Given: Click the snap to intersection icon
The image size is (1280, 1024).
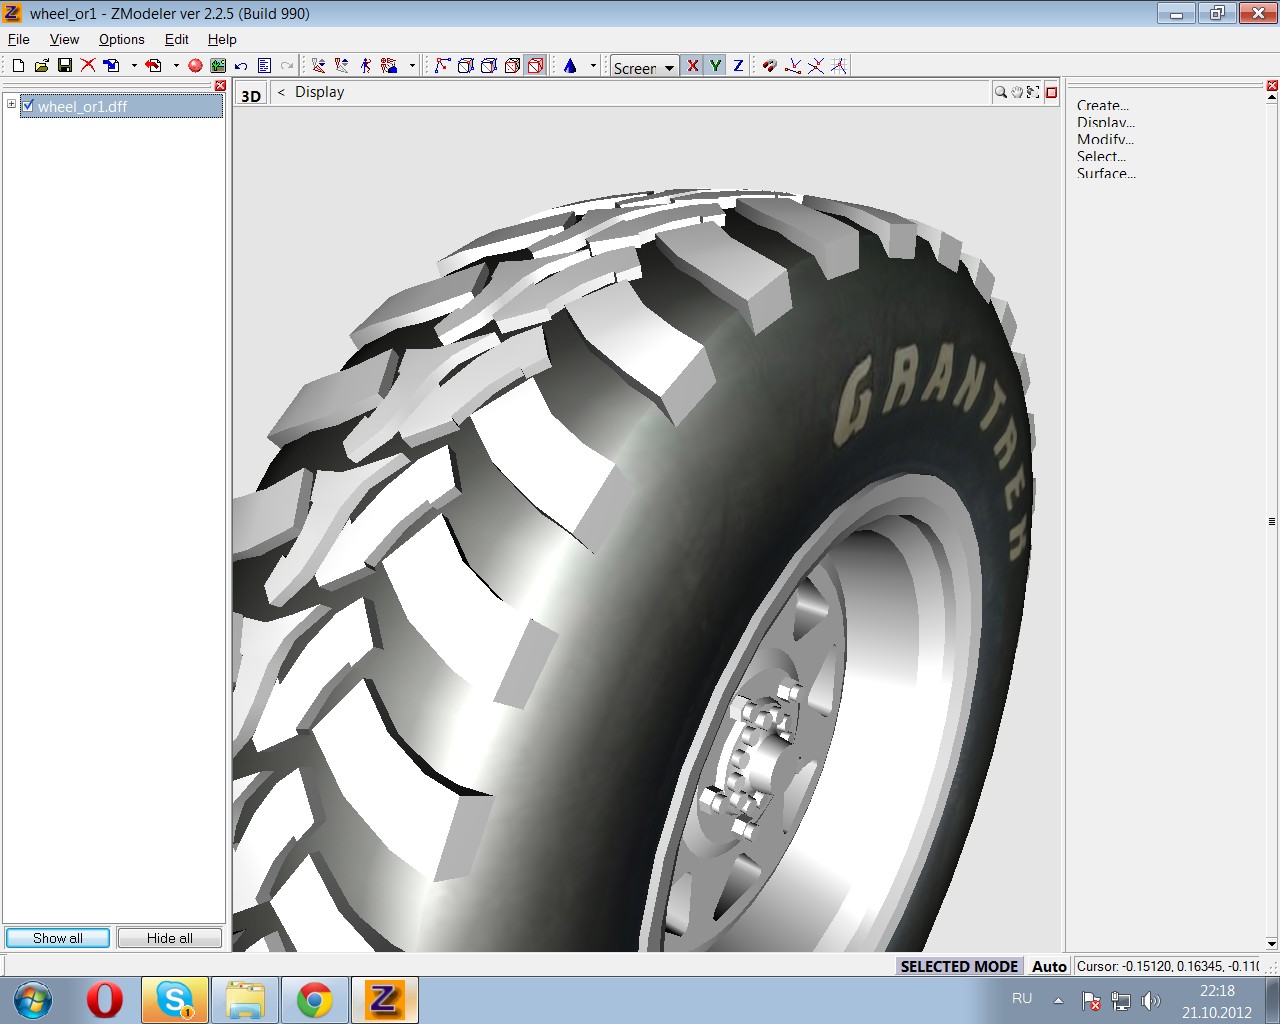Looking at the screenshot, I should [x=816, y=66].
